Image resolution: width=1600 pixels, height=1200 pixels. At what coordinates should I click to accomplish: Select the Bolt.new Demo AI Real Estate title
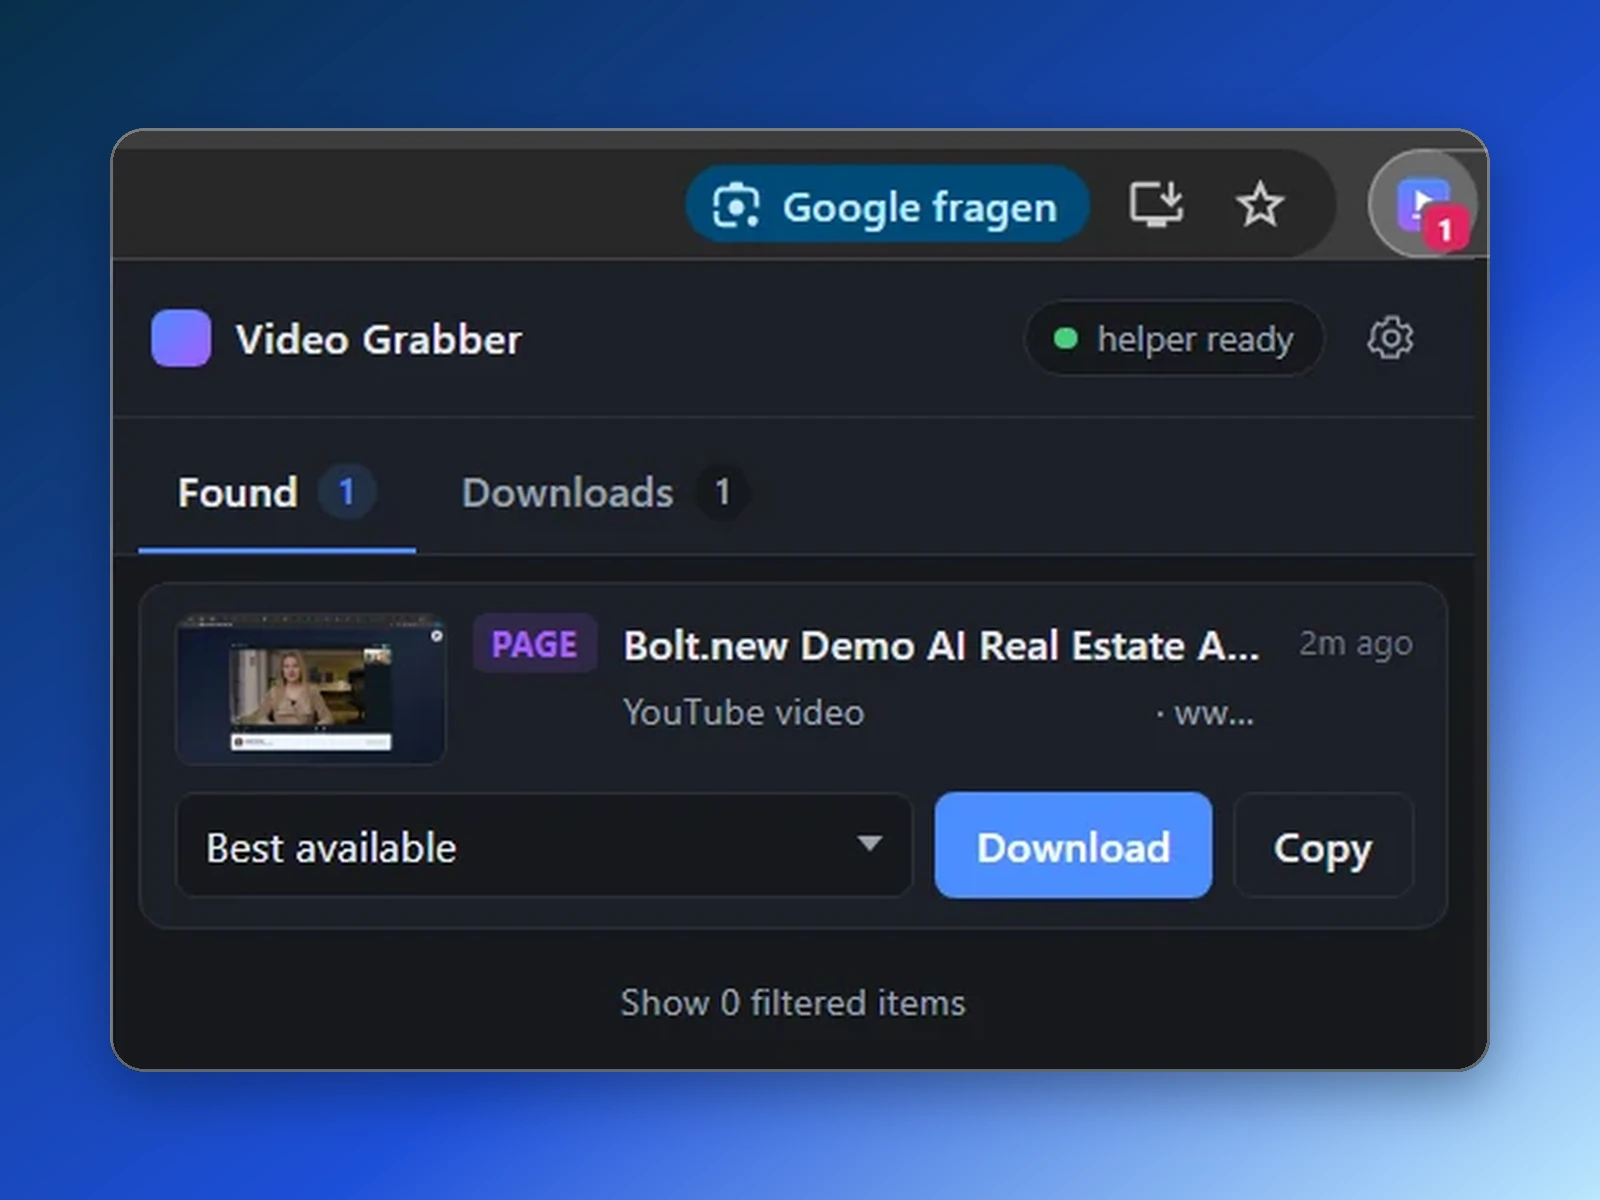pos(941,646)
